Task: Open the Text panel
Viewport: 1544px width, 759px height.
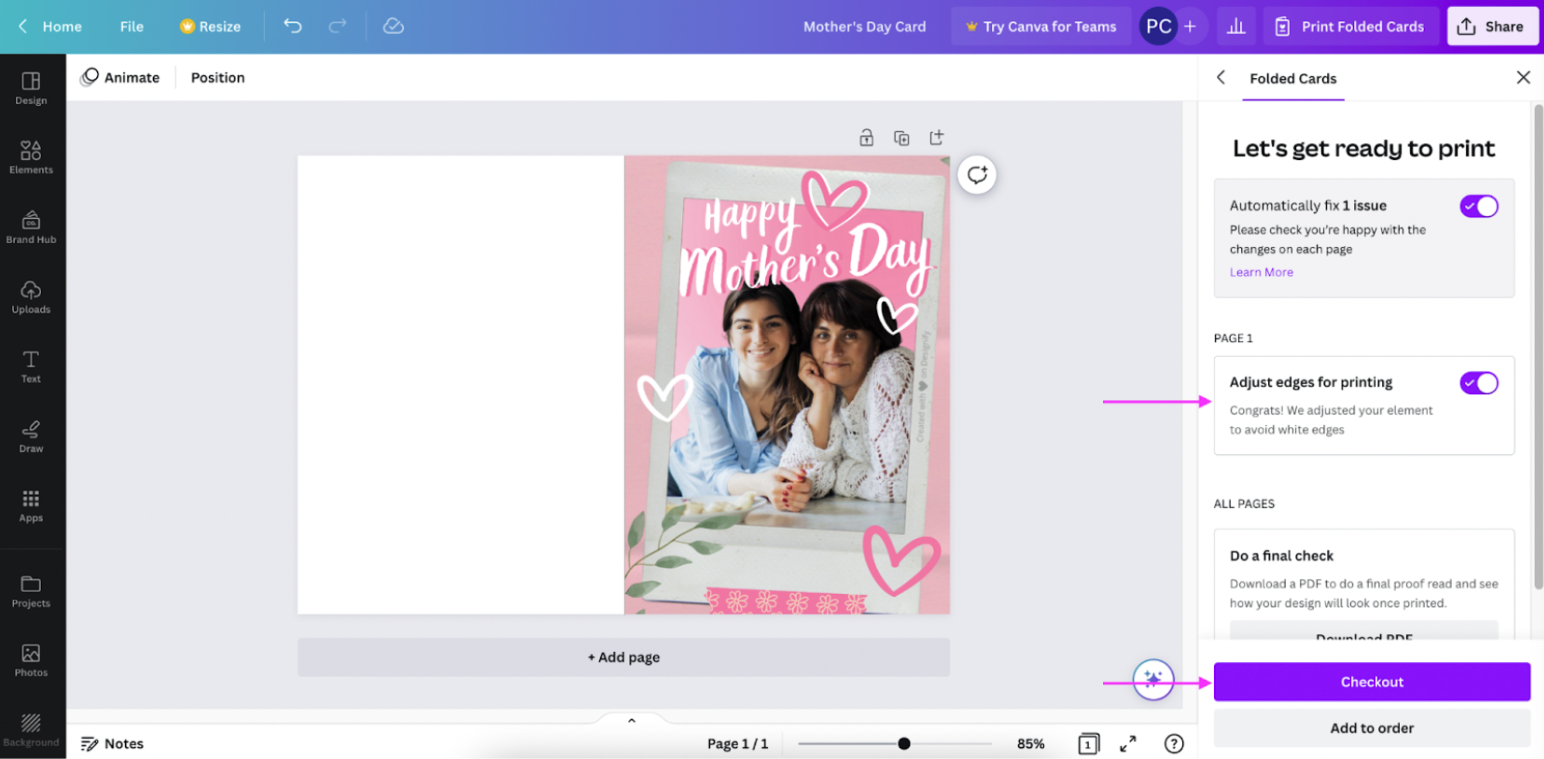Action: click(31, 366)
